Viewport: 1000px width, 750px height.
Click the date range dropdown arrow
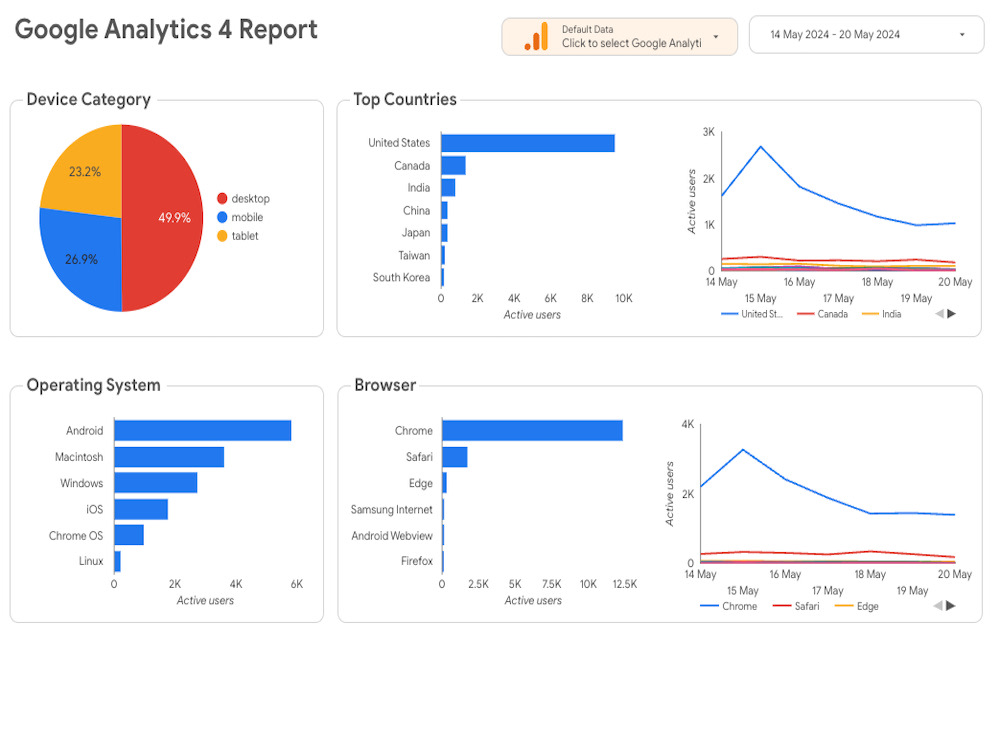[x=962, y=34]
